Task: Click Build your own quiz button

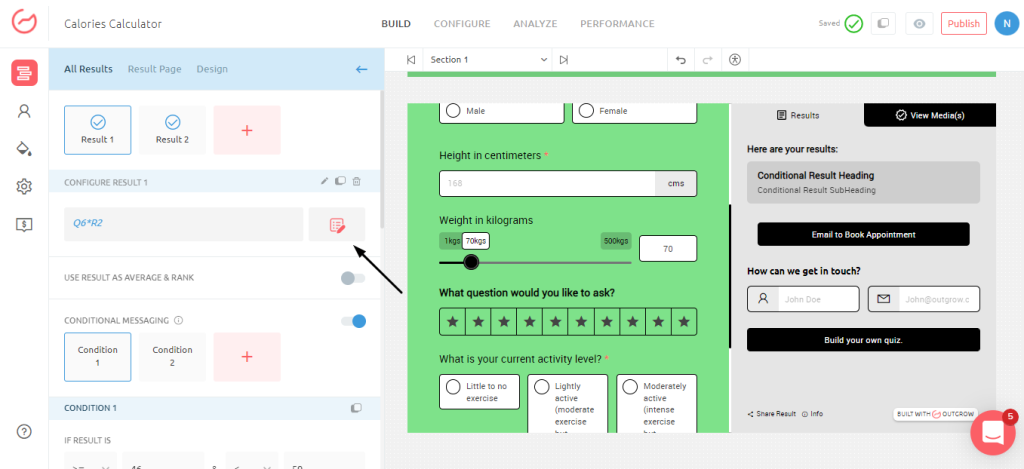Action: [863, 340]
